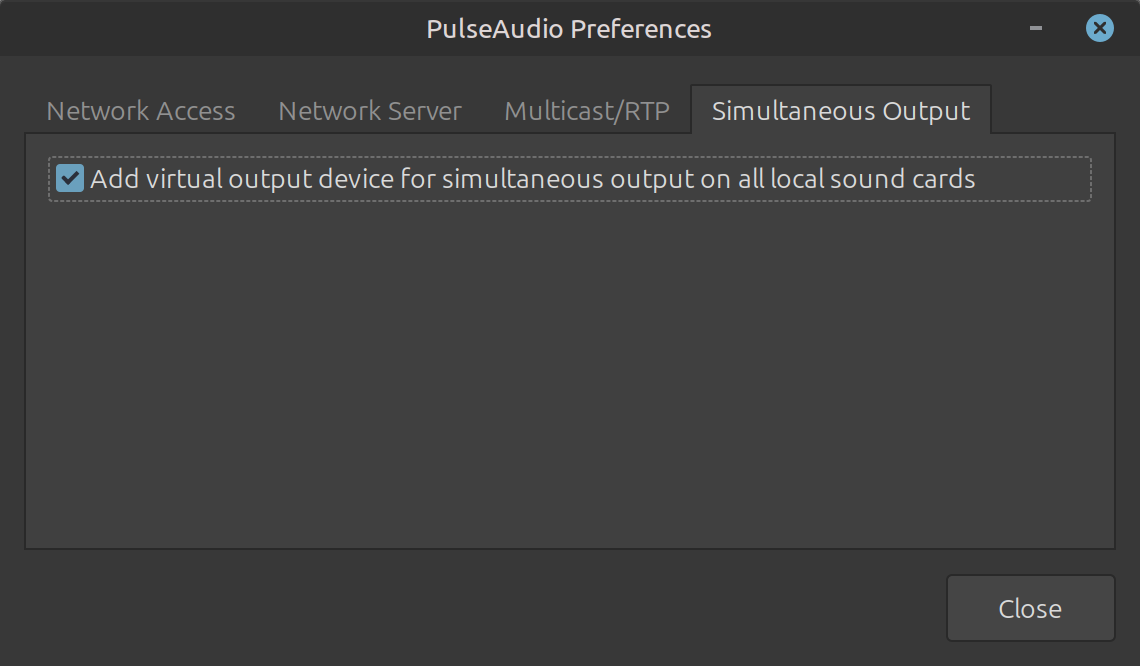The image size is (1140, 666).
Task: Dismiss the dialog with the Close button
Action: tap(1030, 608)
